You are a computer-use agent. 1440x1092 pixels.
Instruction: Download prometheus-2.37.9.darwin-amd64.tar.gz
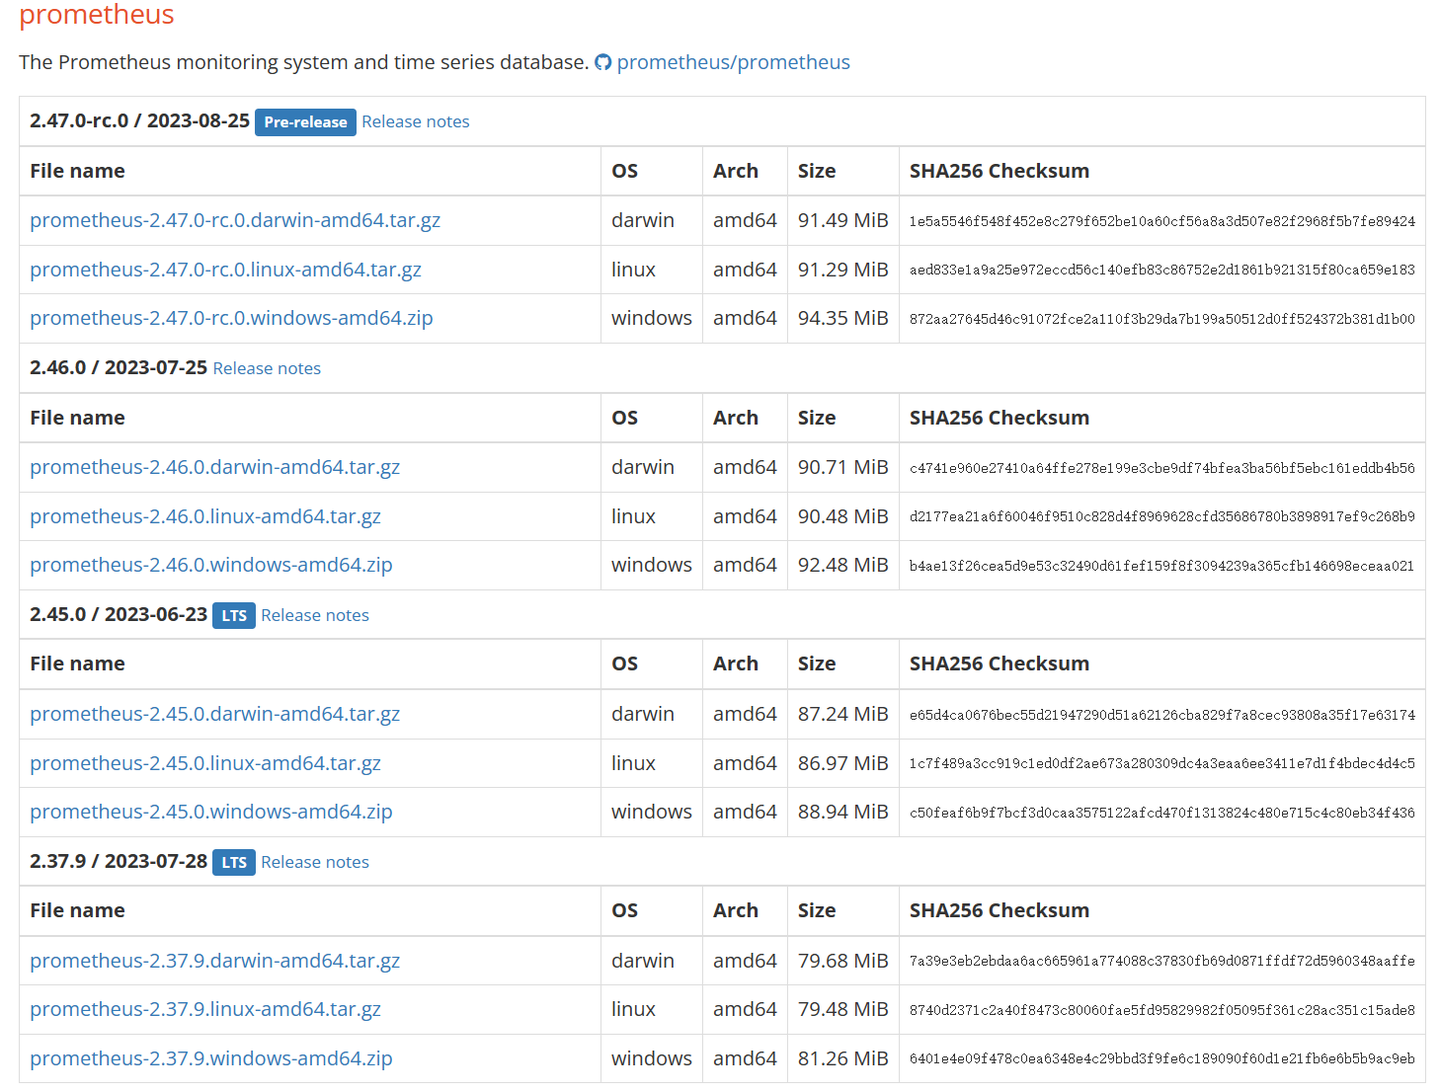[215, 961]
